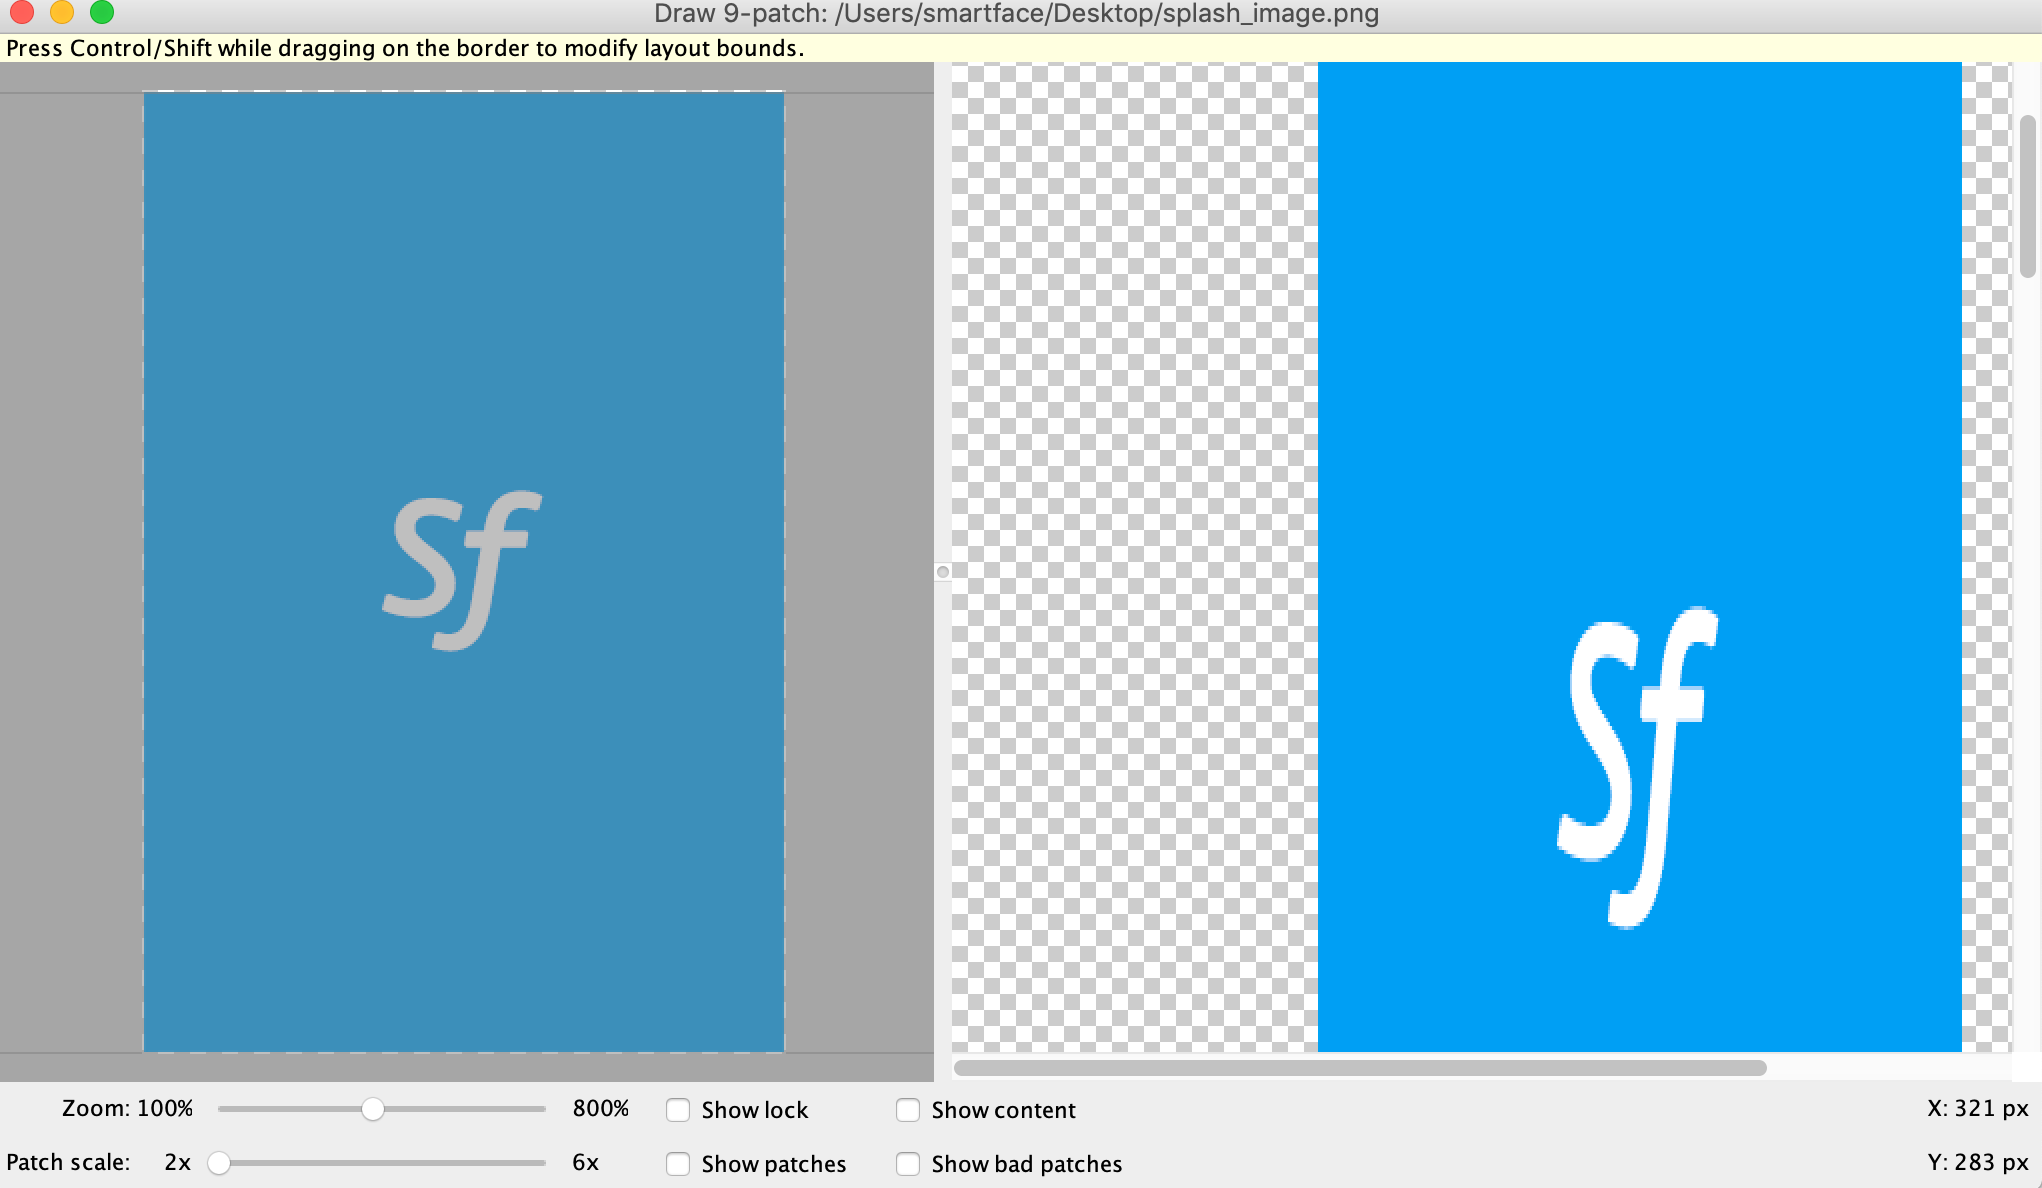This screenshot has height=1188, width=2042.
Task: Tick the Show bad patches checkbox
Action: point(908,1164)
